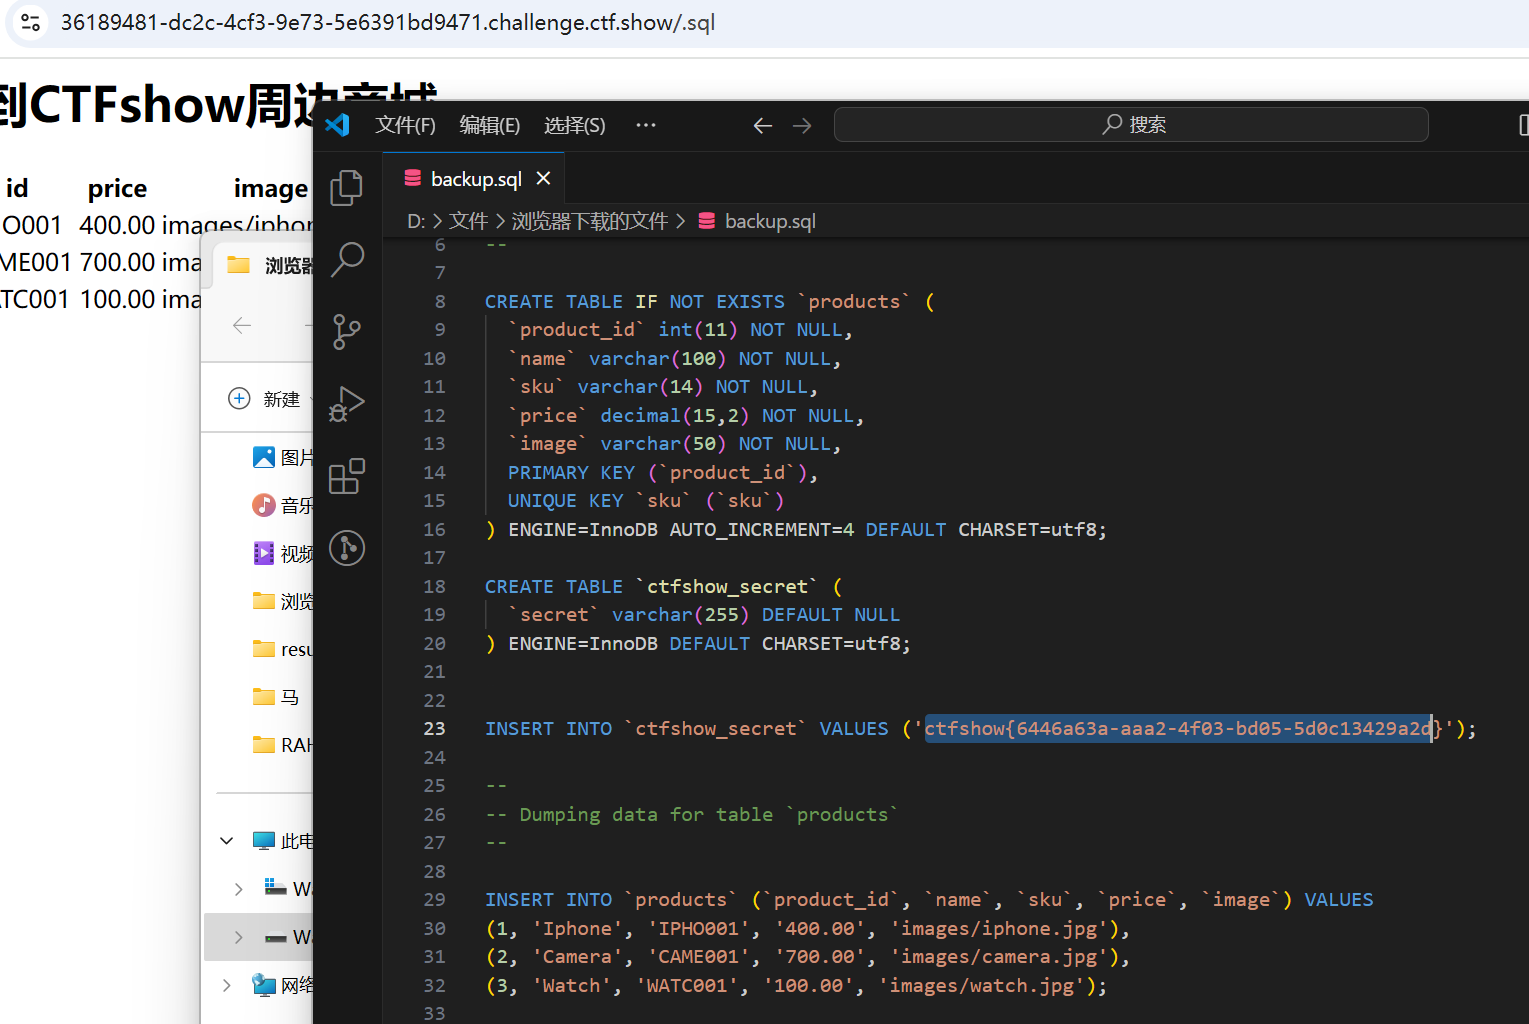Select the backup.sql editor tab

474,178
